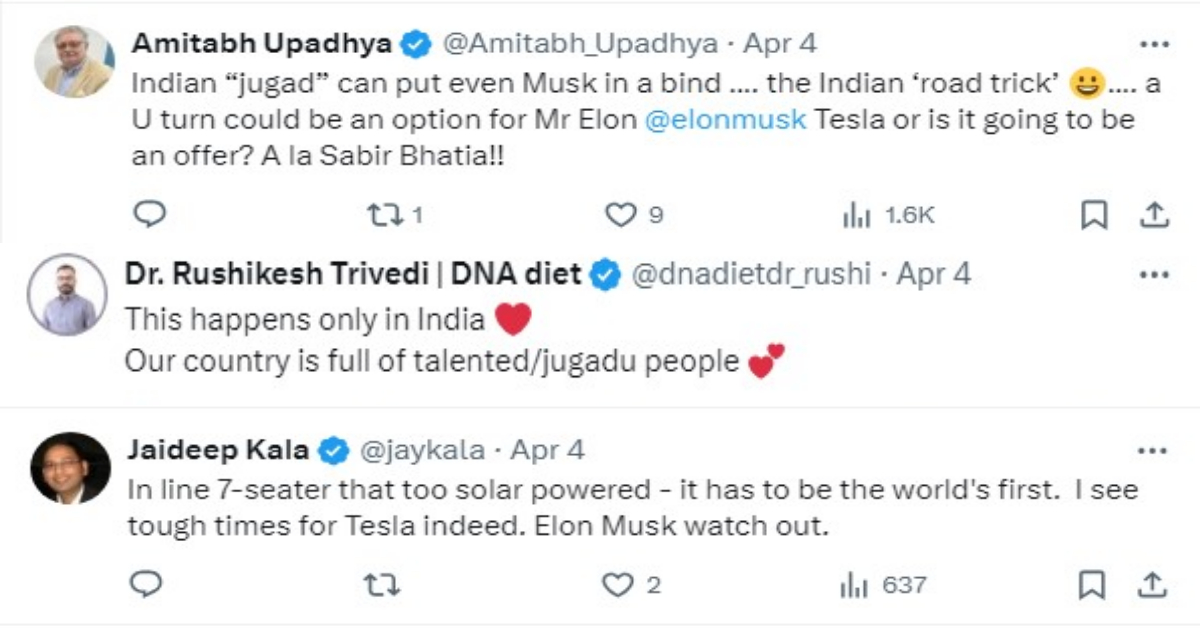The image size is (1200, 628).
Task: View analytics showing 1.6K views
Action: (x=889, y=214)
